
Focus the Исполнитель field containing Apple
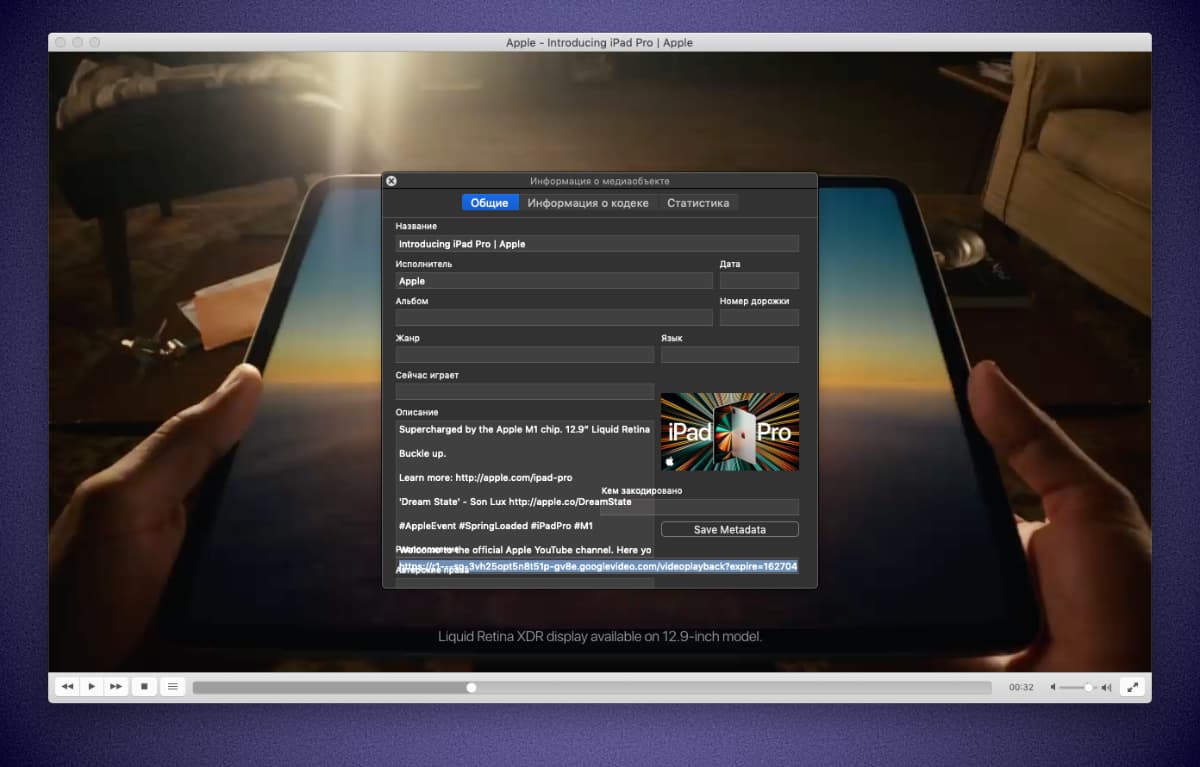[x=553, y=281]
